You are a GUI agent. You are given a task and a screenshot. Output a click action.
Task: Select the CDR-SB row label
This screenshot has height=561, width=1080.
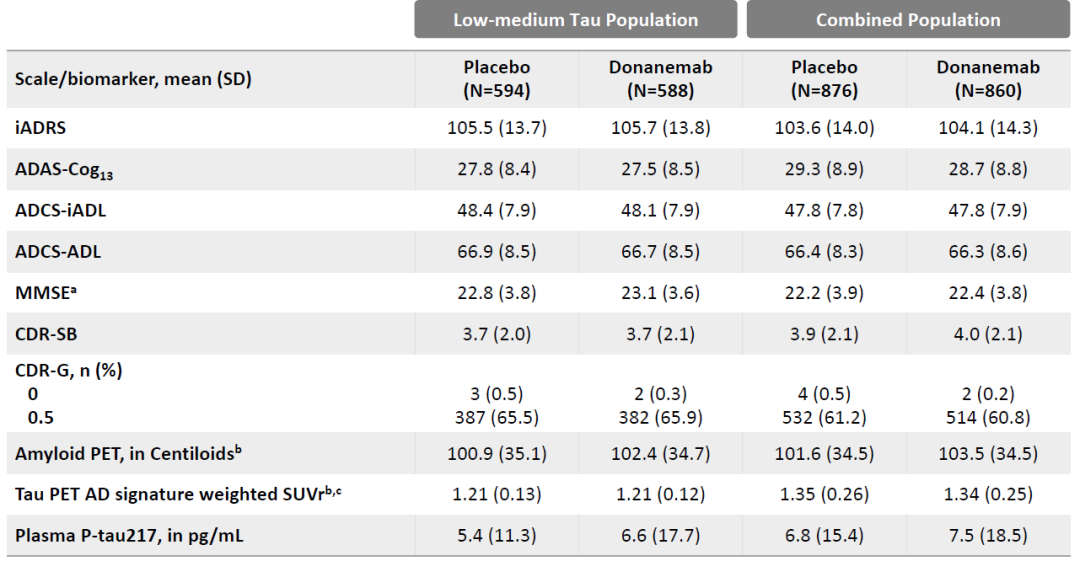45,333
